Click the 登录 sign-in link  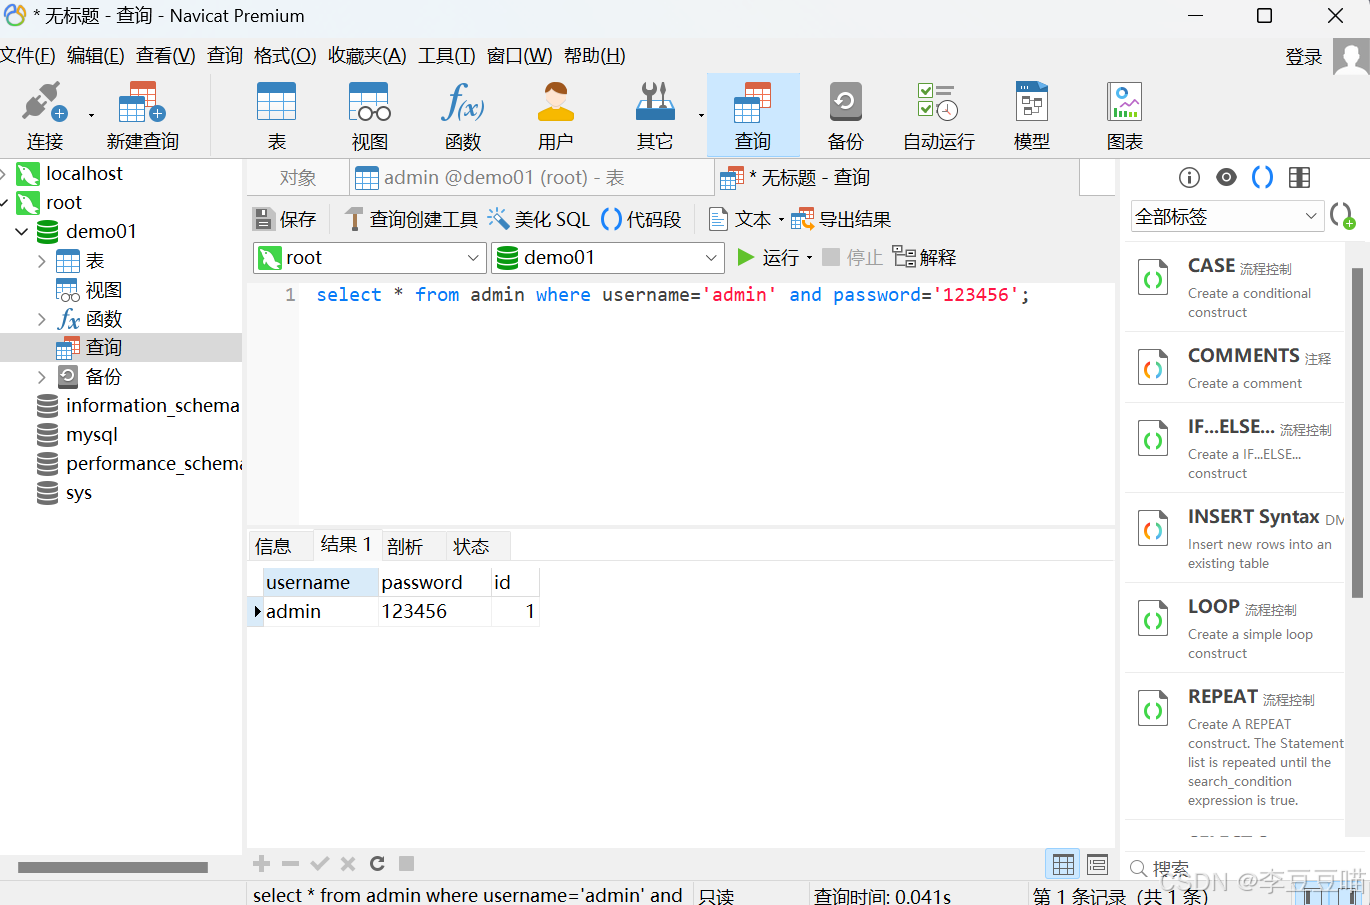point(1303,56)
